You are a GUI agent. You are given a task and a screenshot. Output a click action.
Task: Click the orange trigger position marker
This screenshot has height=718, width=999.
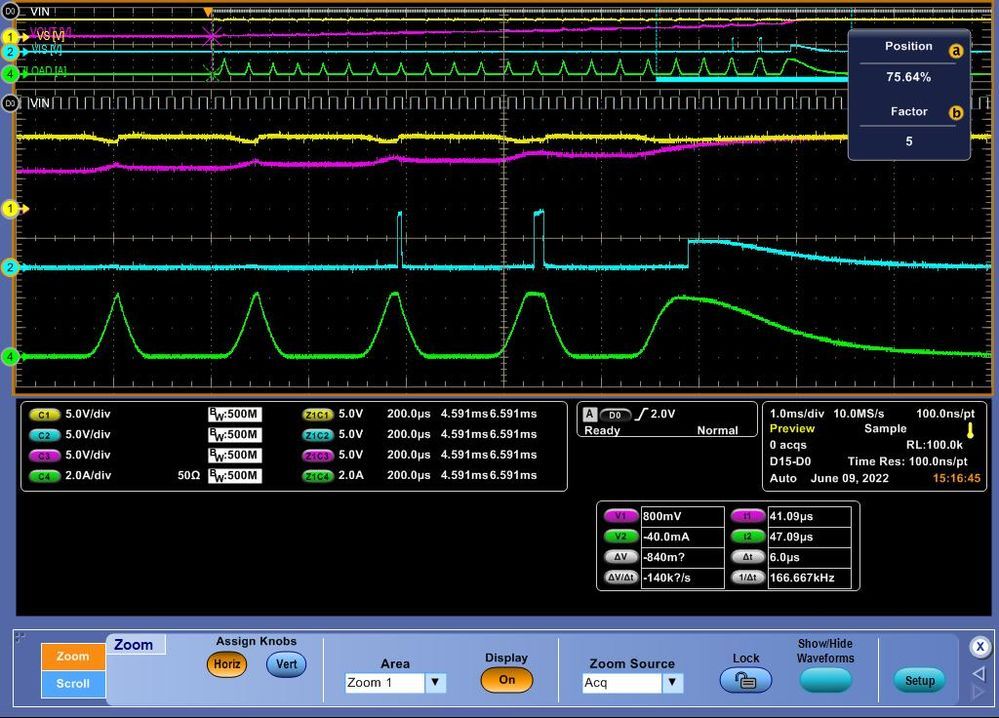tap(207, 12)
